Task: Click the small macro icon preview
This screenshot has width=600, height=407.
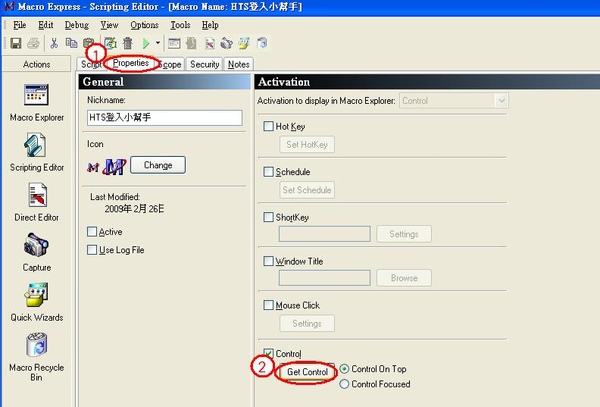Action: [93, 167]
